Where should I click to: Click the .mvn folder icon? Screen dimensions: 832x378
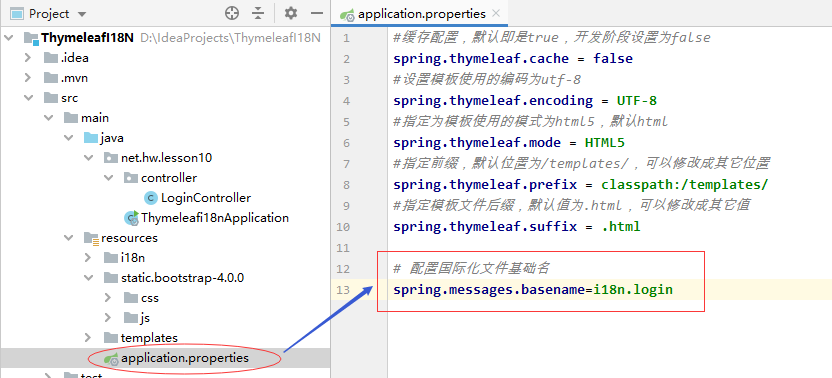click(x=51, y=78)
